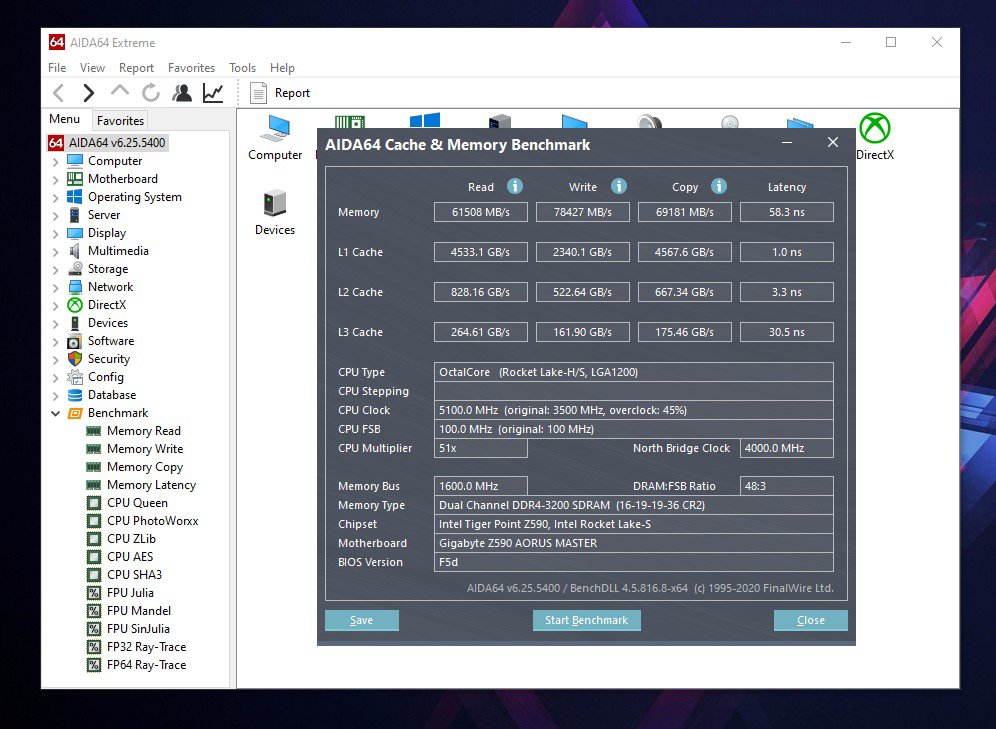This screenshot has width=996, height=729.
Task: Select the Display monitor icon in tree
Action: pyautogui.click(x=75, y=233)
